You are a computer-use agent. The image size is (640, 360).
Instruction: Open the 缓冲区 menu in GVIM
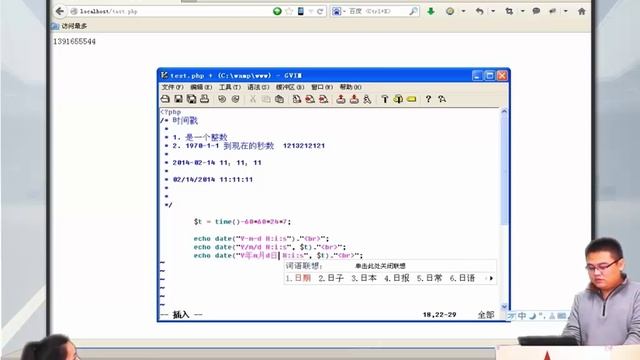[290, 87]
